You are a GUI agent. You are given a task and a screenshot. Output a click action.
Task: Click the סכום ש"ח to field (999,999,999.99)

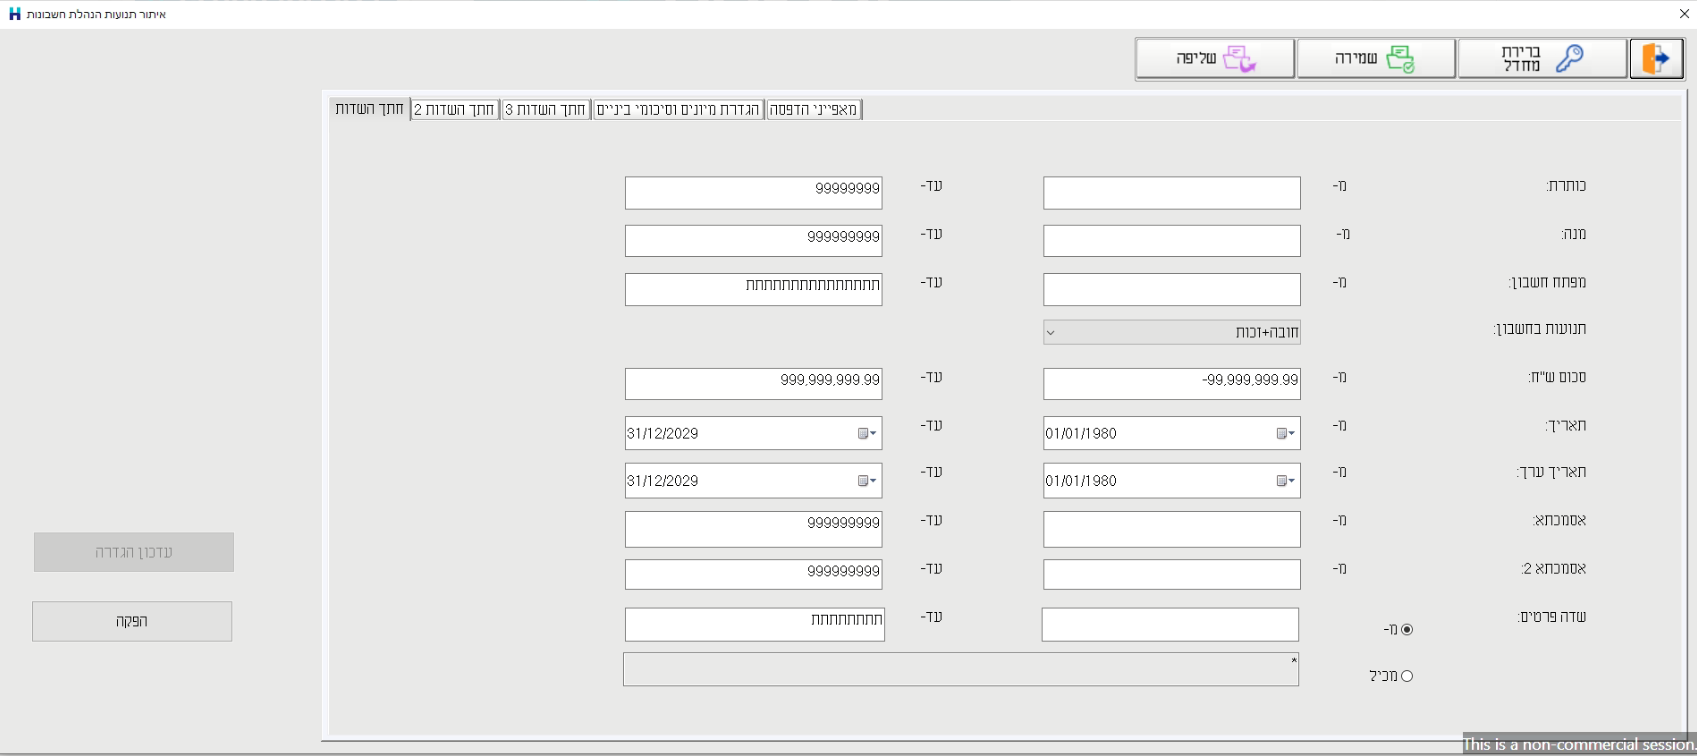tap(754, 384)
